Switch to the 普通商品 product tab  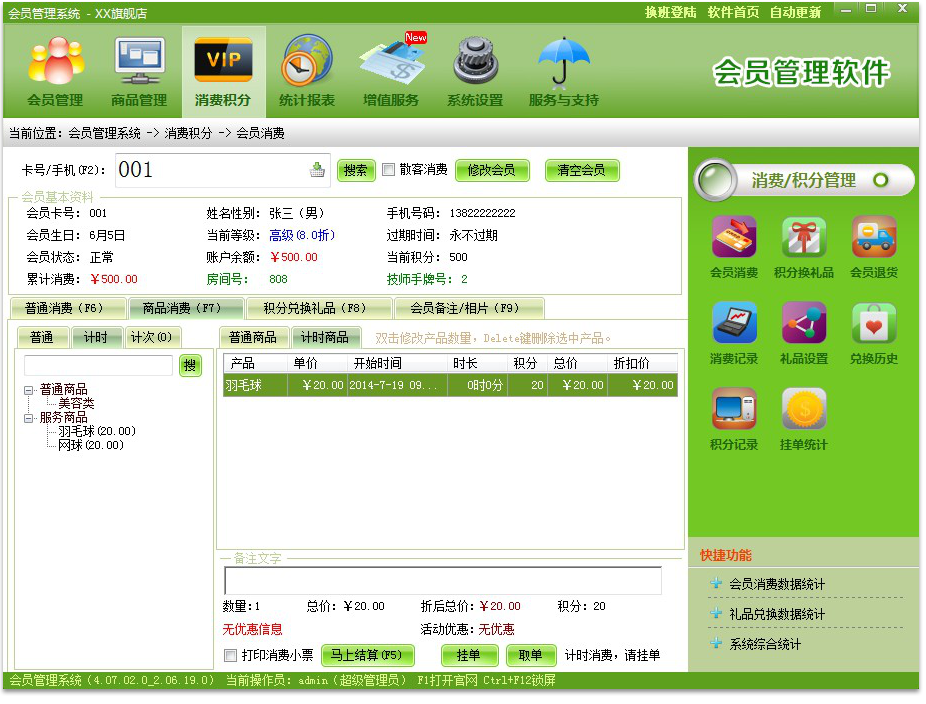point(253,337)
